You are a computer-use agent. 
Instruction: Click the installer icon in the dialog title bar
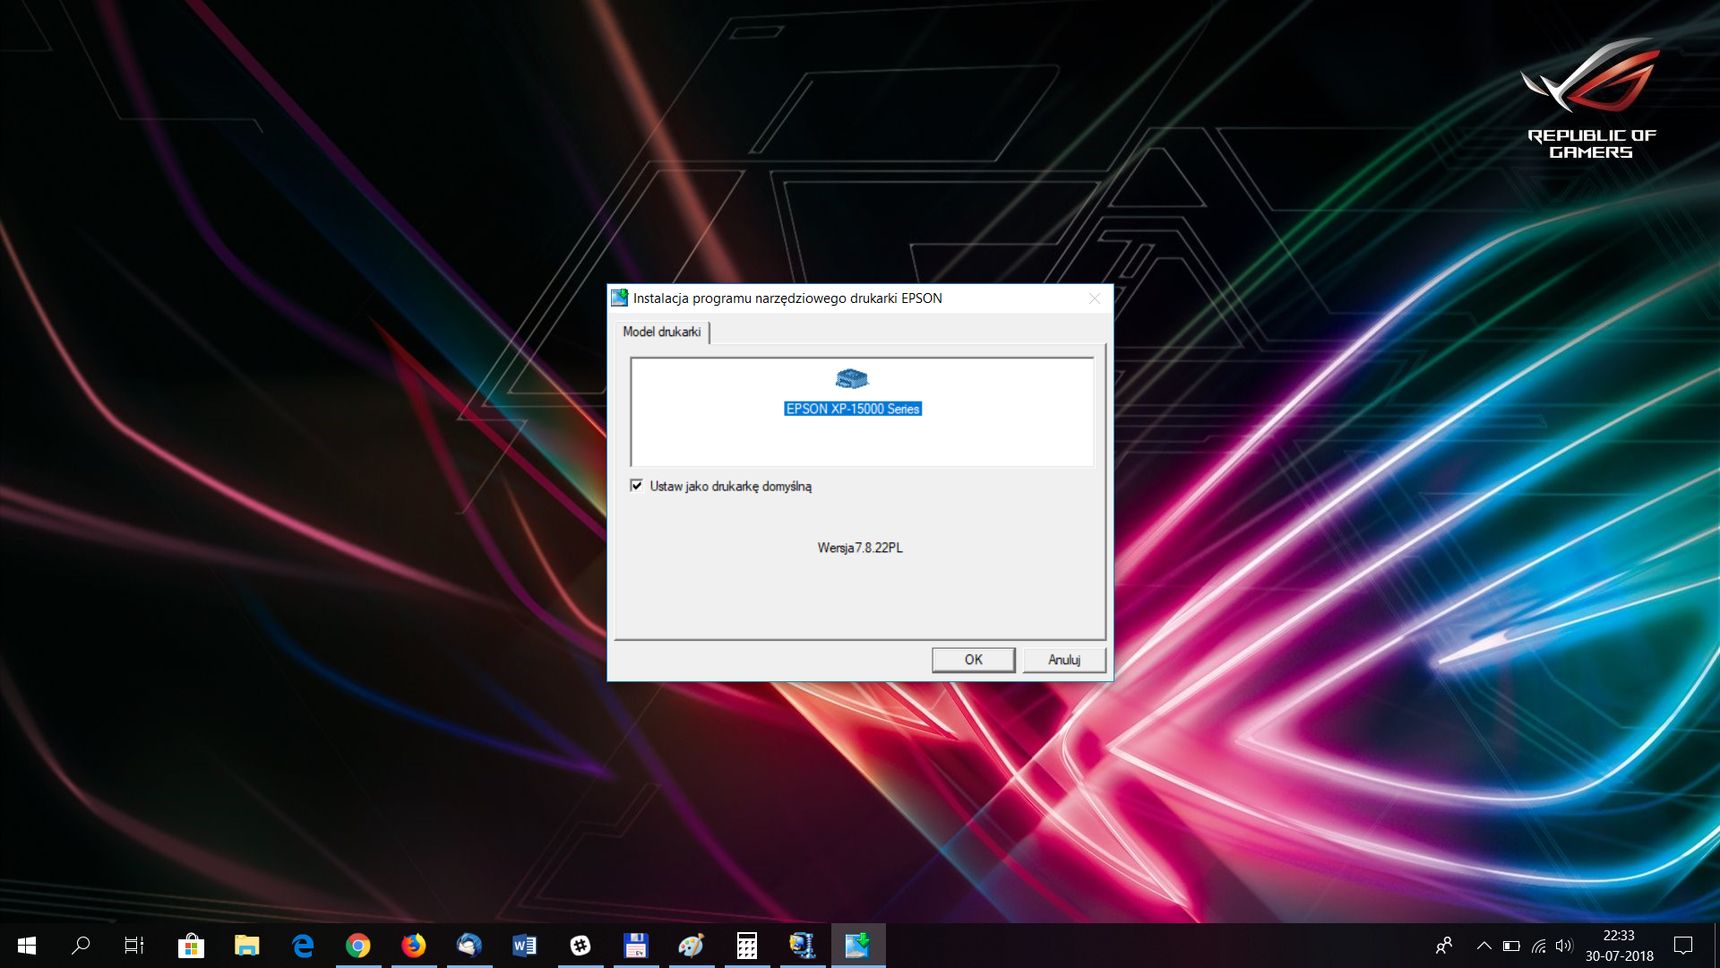620,298
